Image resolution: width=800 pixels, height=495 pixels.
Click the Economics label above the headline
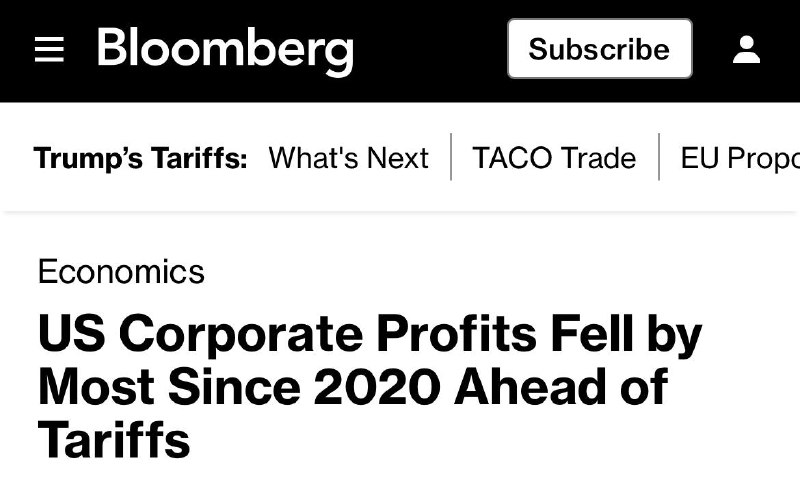point(121,271)
